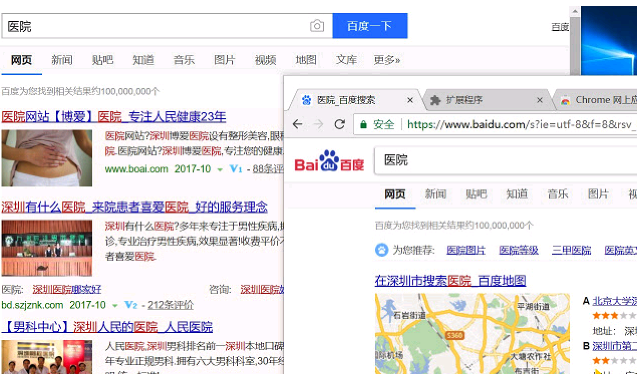Click Chrome back arrow button
The width and height of the screenshot is (638, 374).
tap(297, 124)
